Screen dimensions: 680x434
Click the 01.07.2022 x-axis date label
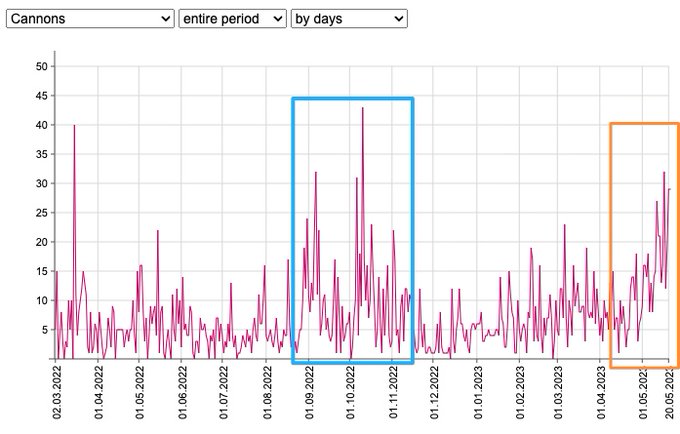(223, 393)
